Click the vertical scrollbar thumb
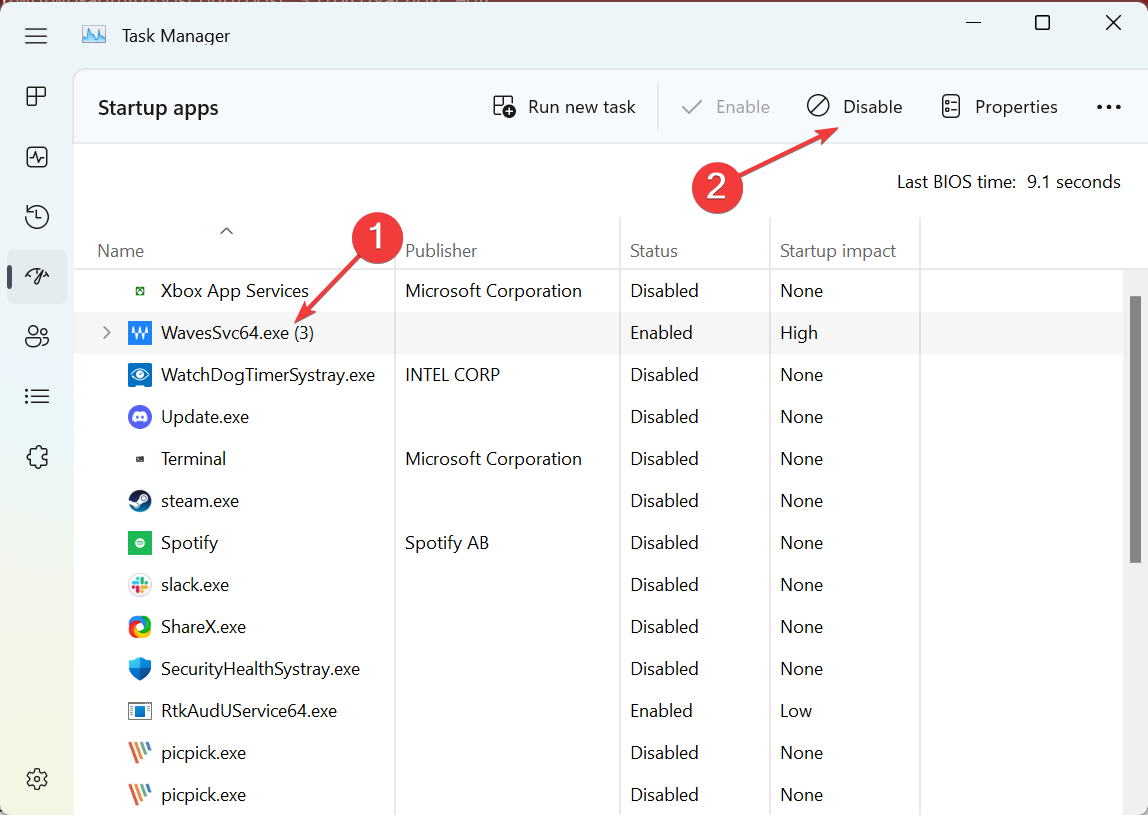1148x815 pixels. pyautogui.click(x=1135, y=429)
